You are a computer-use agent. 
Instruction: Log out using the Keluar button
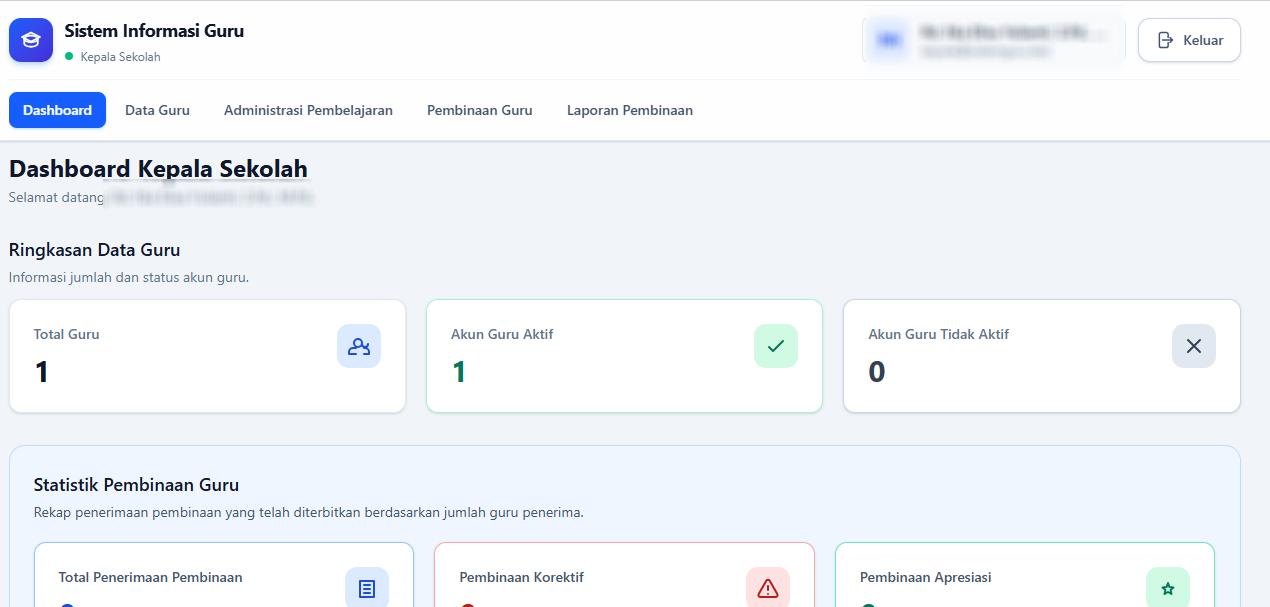pos(1189,40)
